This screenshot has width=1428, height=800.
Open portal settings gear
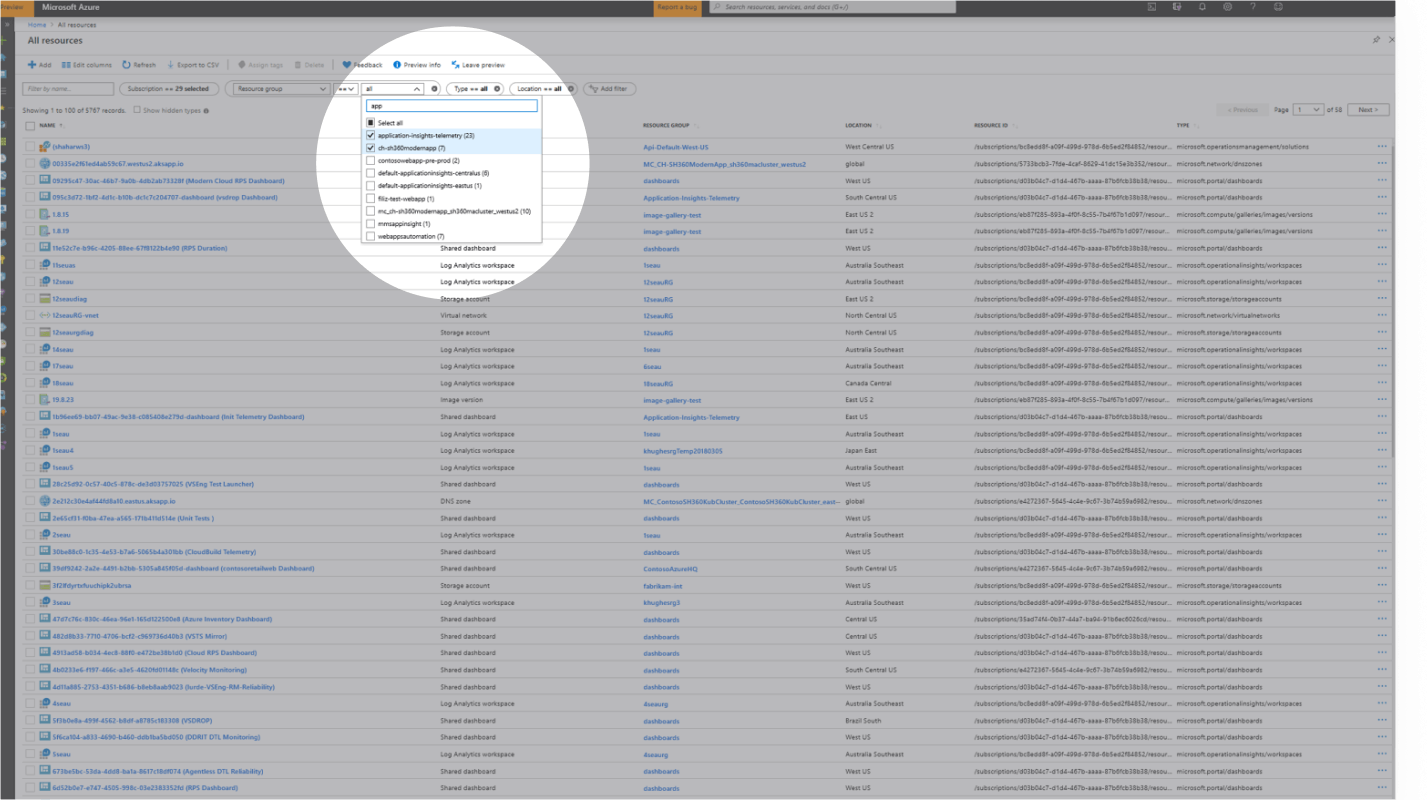1227,7
